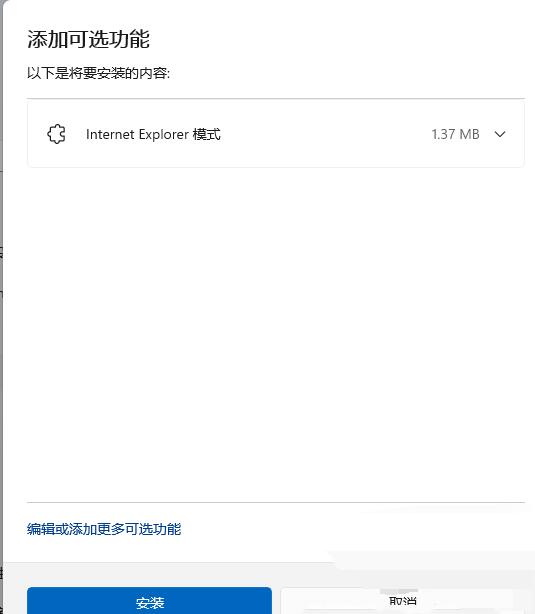The image size is (535, 614).
Task: Click the empty area below the feature card
Action: point(276,333)
